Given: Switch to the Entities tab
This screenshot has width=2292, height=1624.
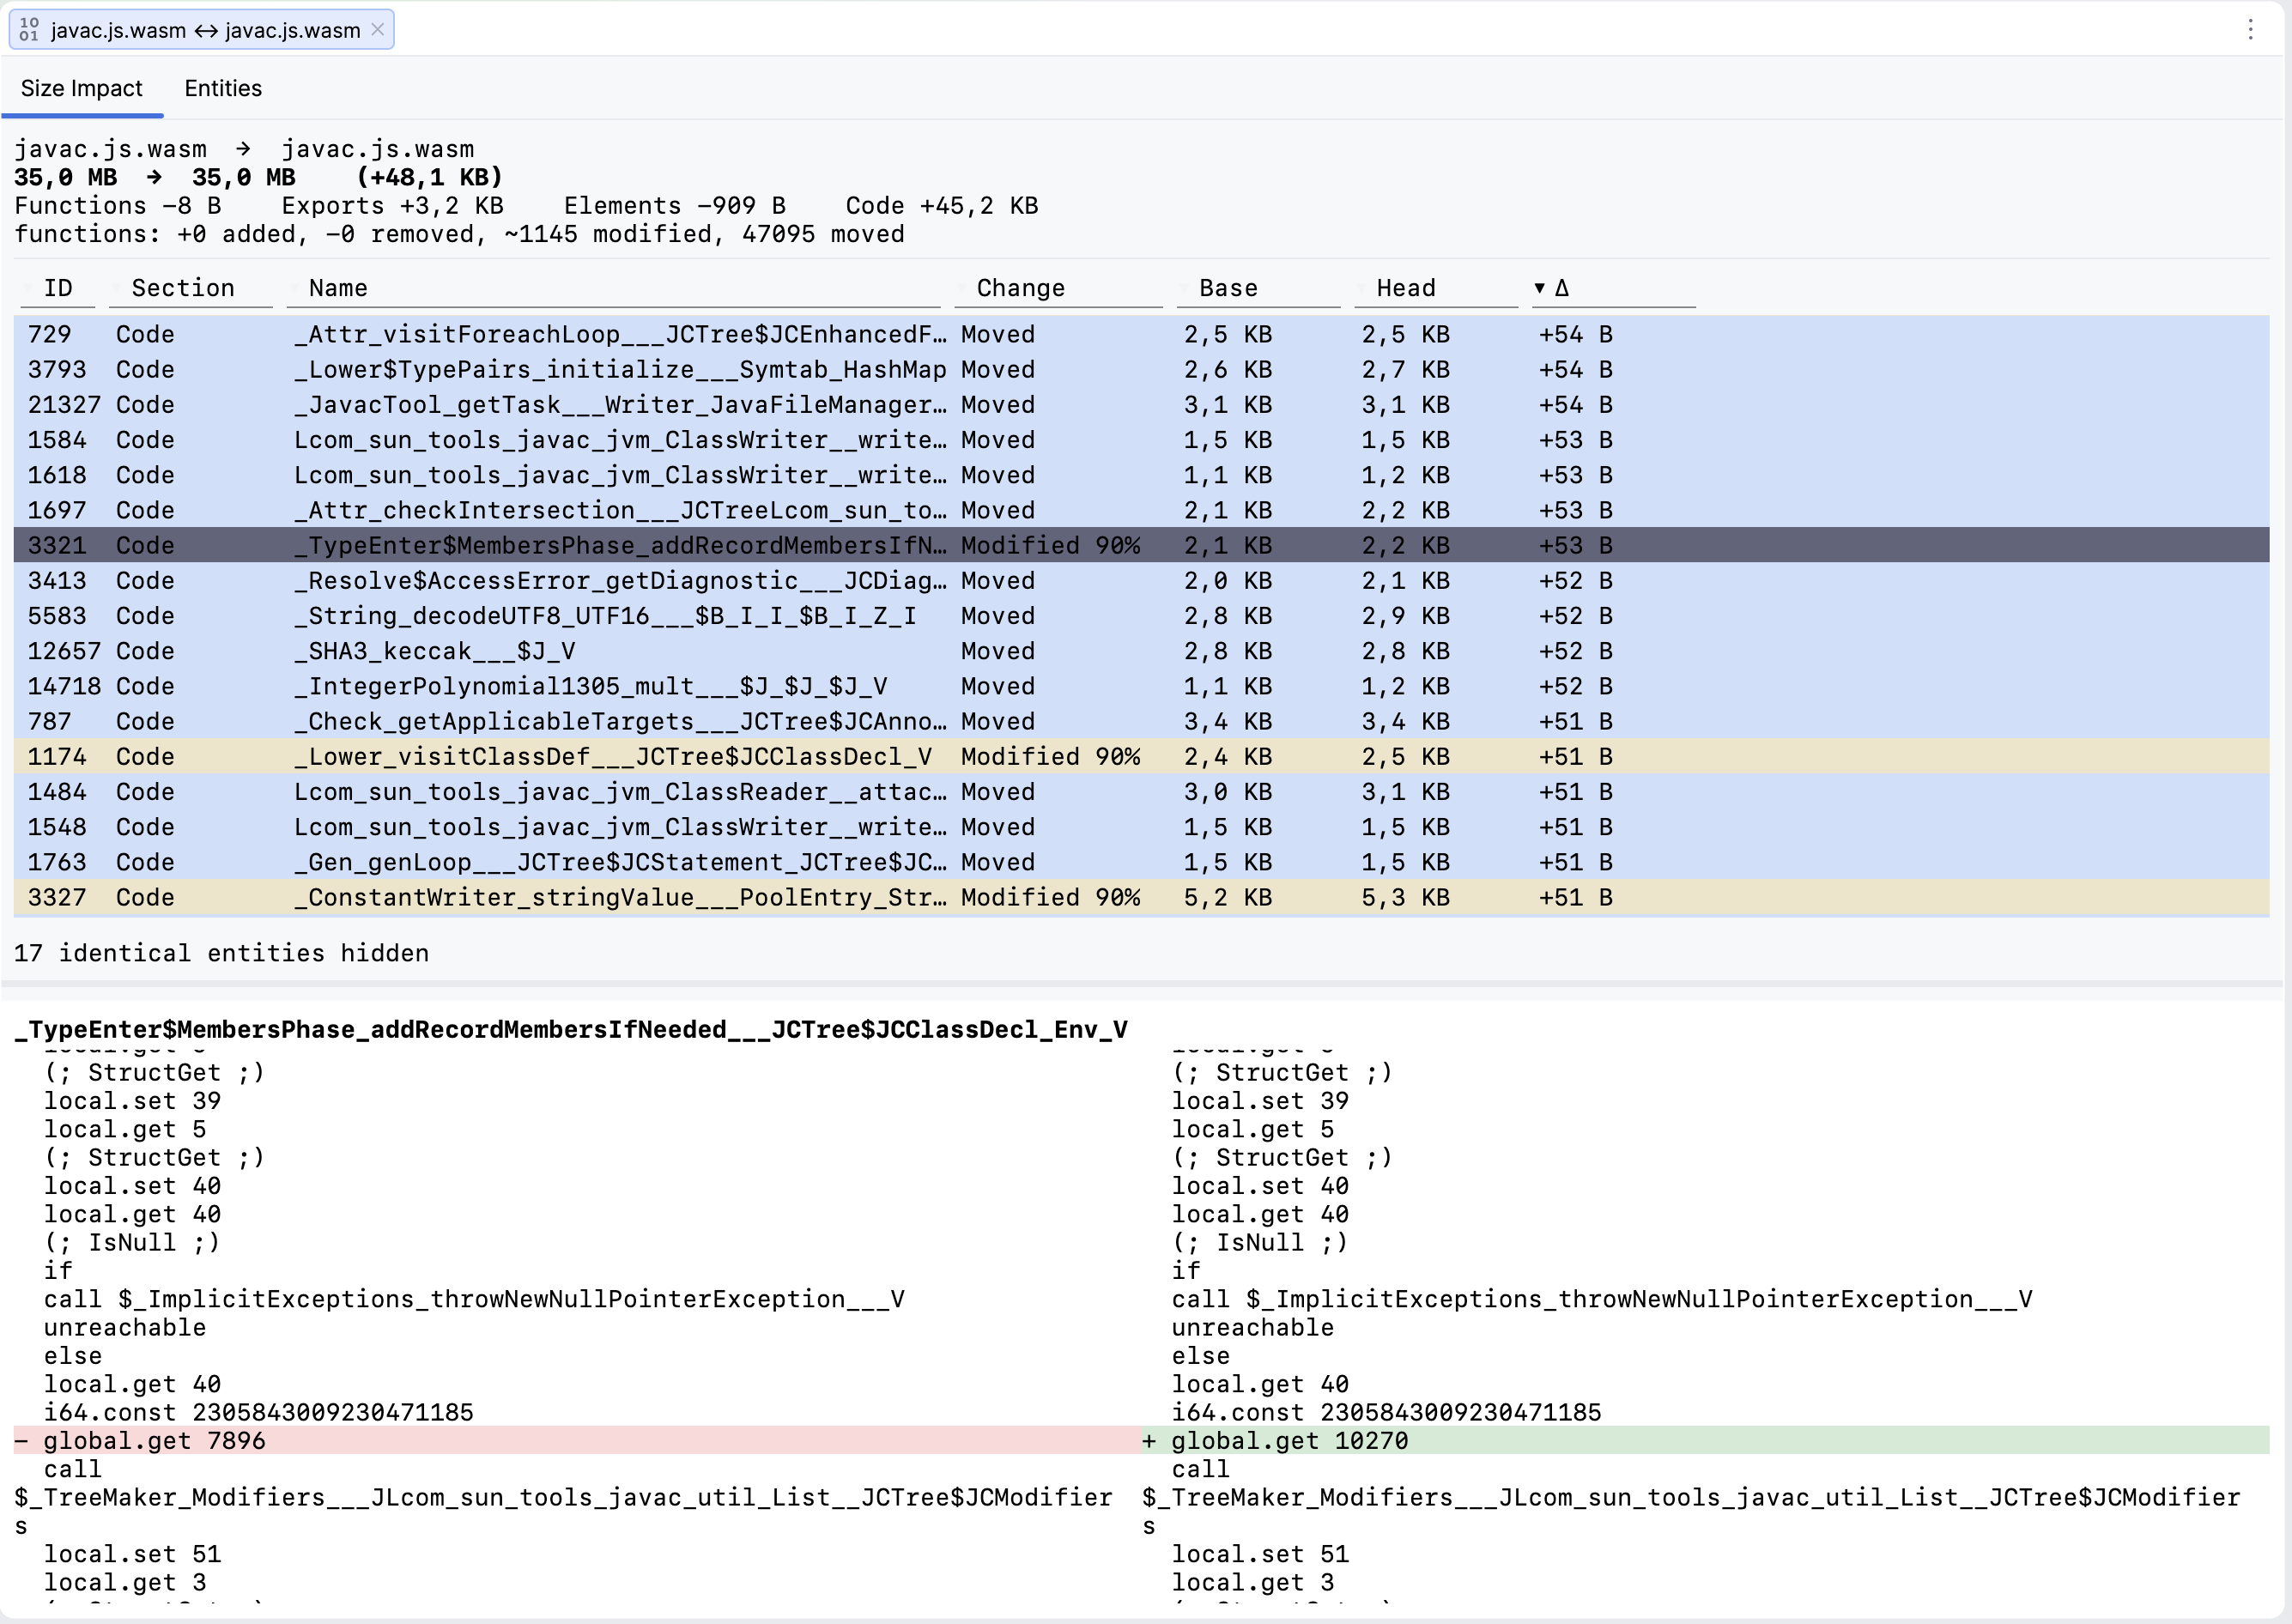Looking at the screenshot, I should (x=223, y=89).
